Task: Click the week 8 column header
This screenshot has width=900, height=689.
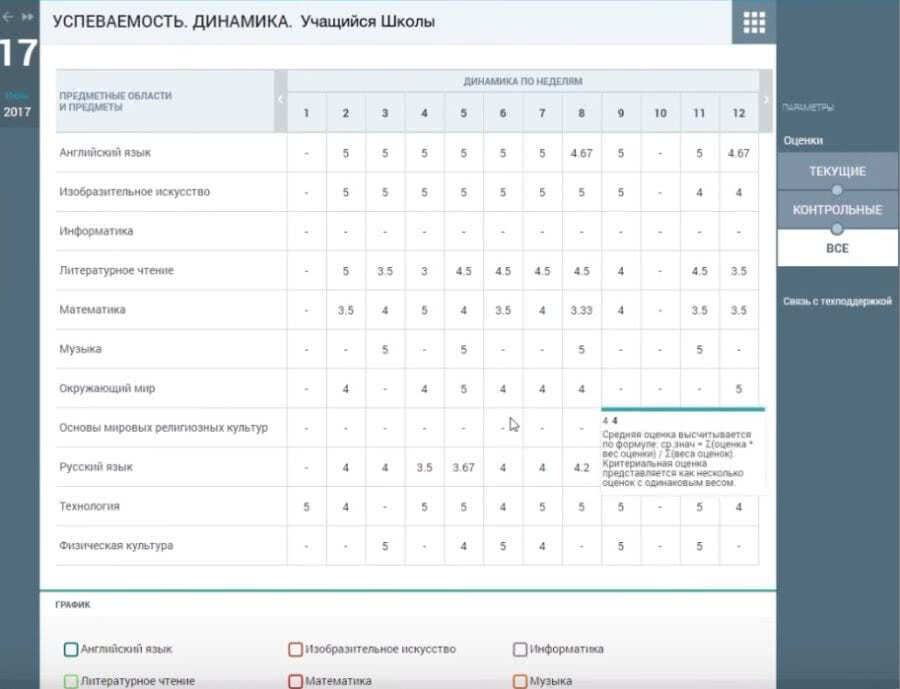Action: click(x=581, y=113)
